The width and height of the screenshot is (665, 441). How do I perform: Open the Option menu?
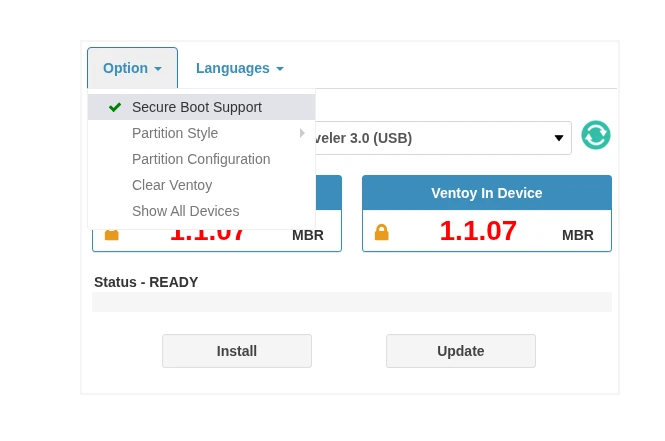click(x=132, y=68)
